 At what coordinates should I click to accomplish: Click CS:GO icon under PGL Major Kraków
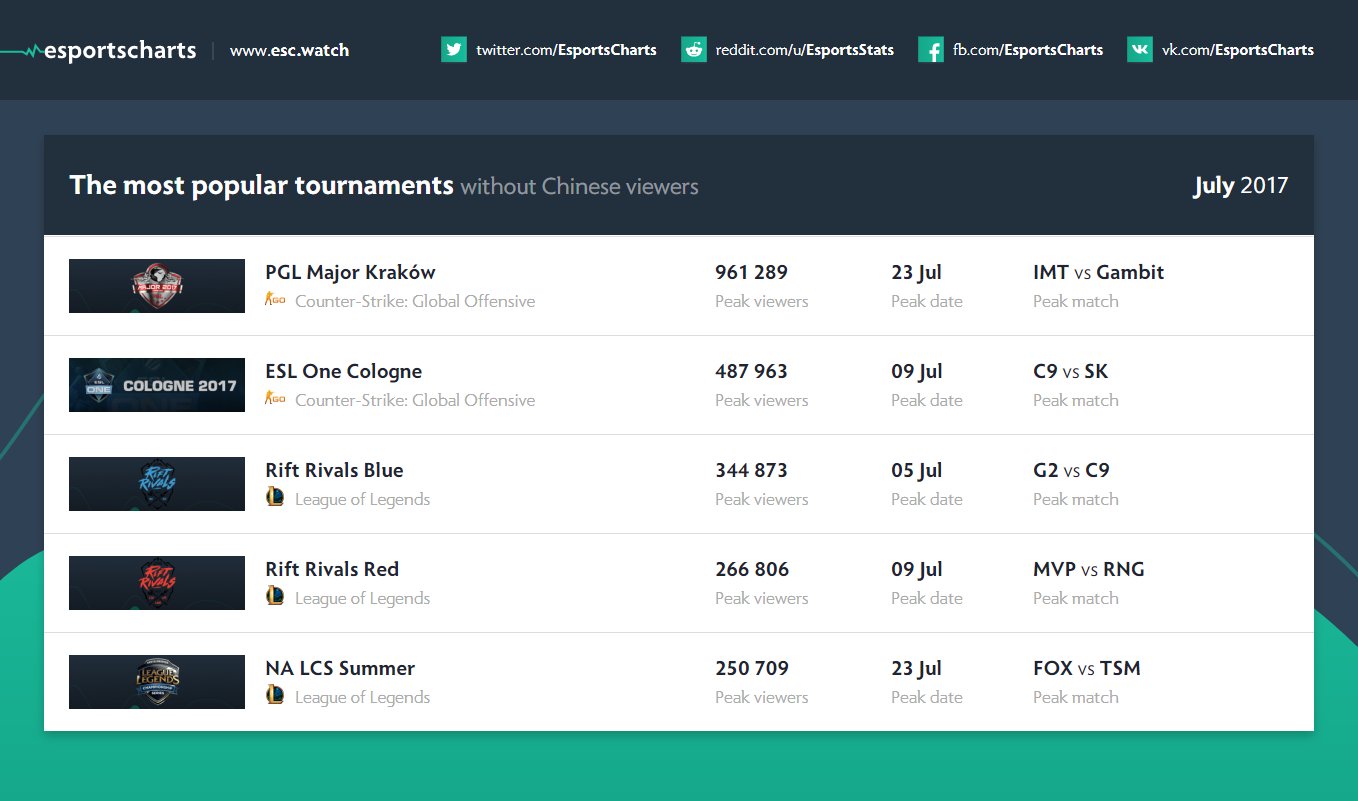pyautogui.click(x=275, y=300)
